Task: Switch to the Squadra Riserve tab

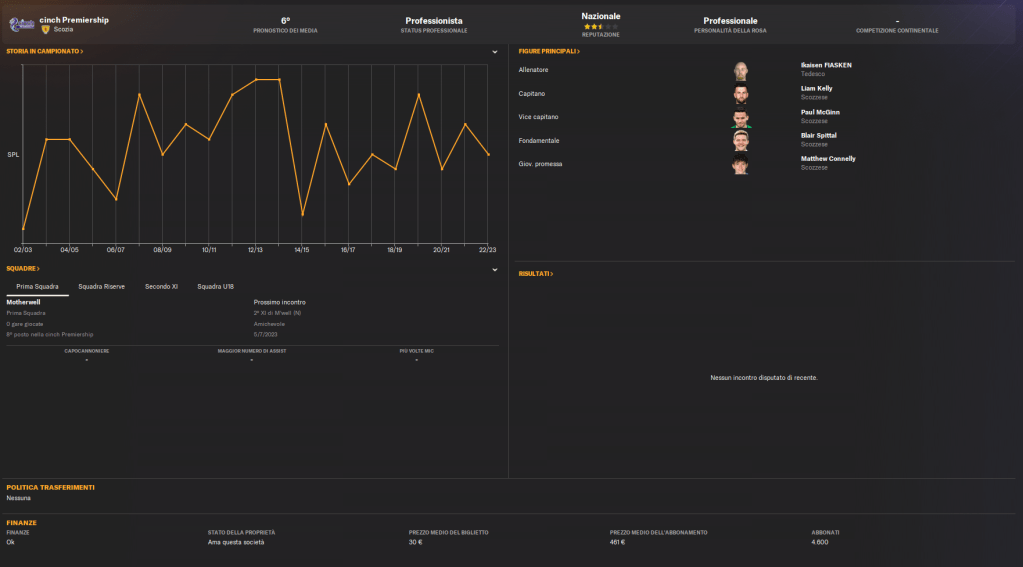Action: 101,287
